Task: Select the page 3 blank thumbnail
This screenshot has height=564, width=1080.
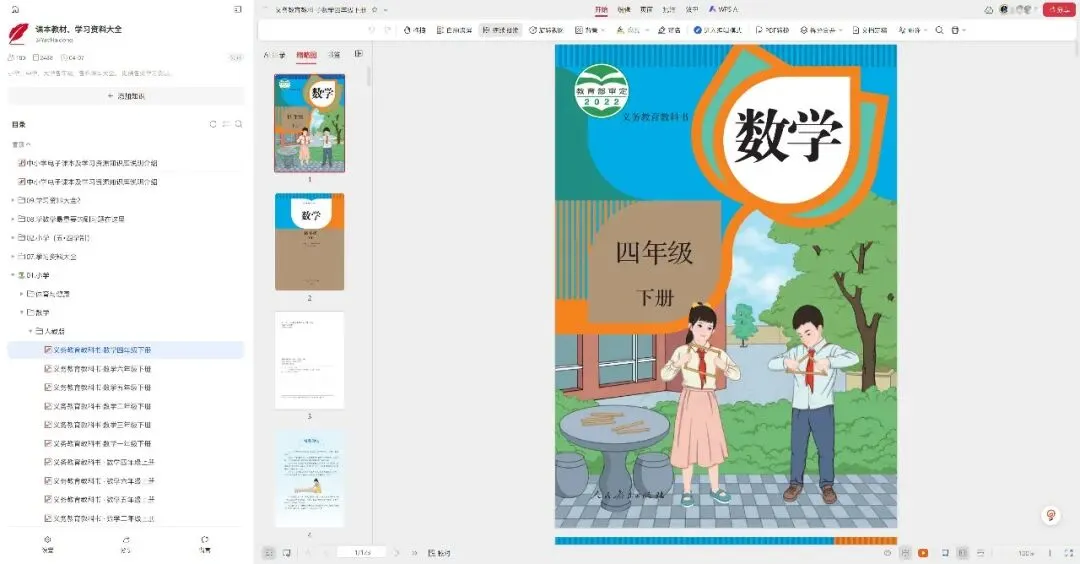Action: (310, 360)
